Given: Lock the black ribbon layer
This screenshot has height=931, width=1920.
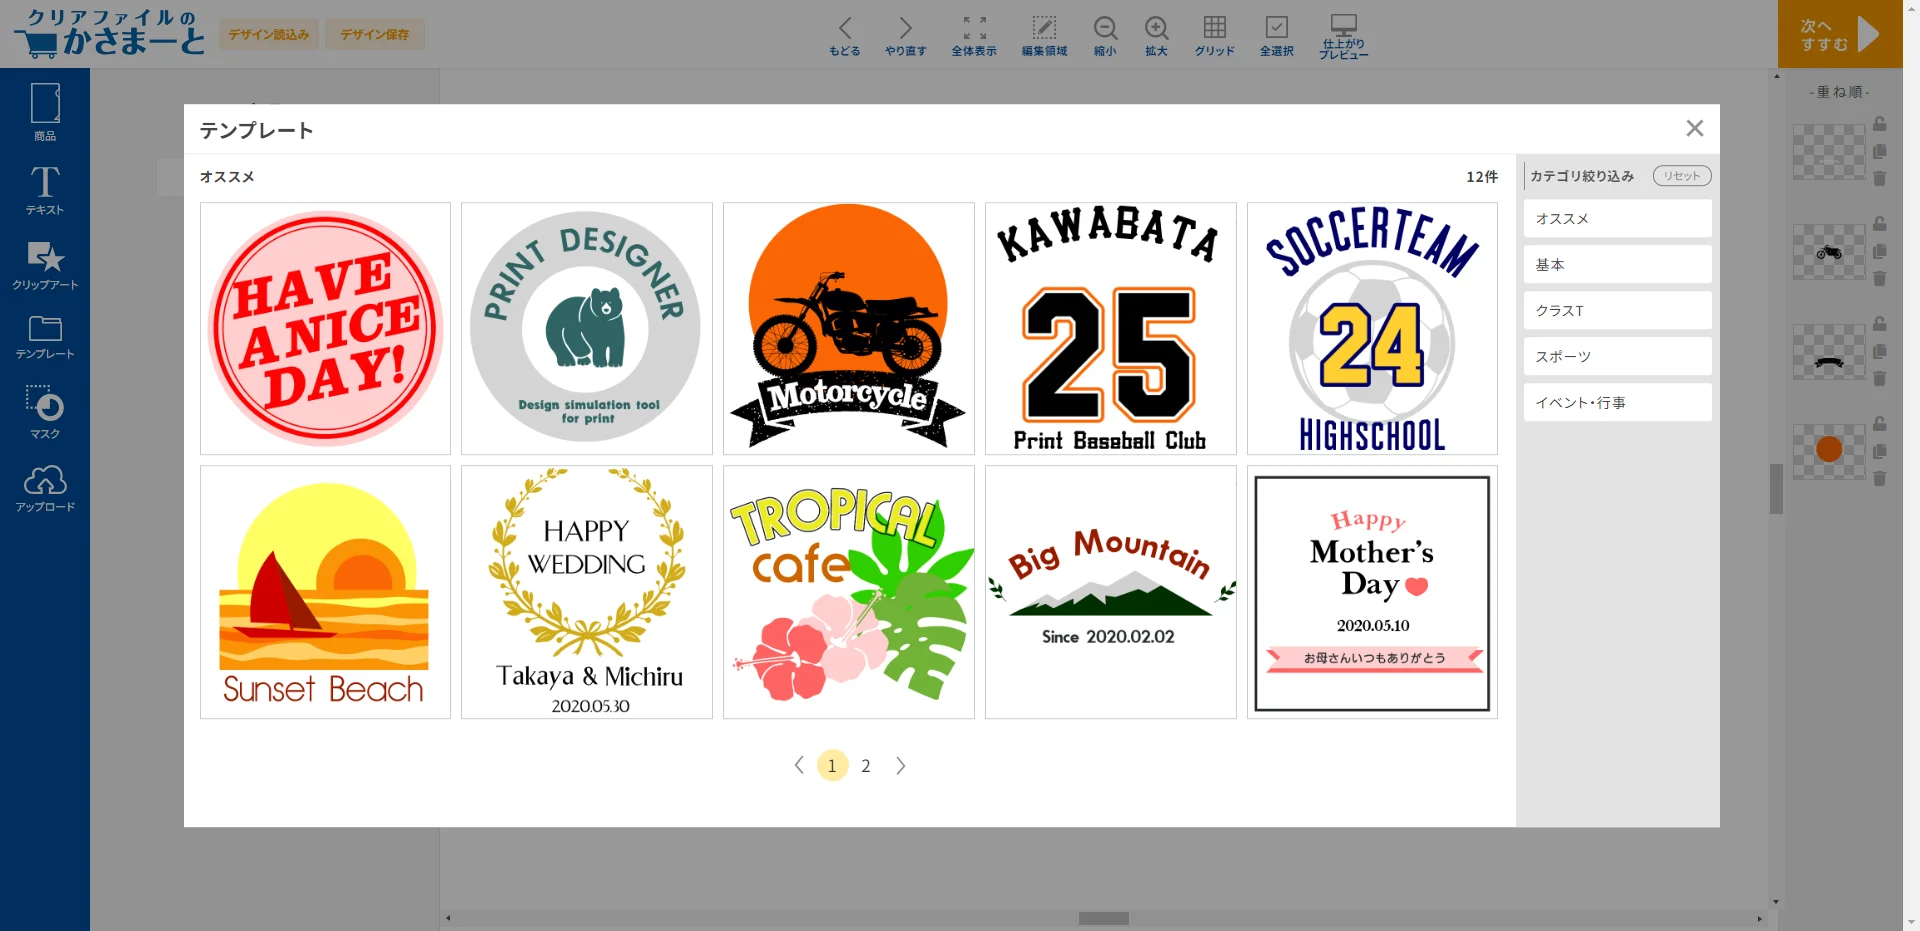Looking at the screenshot, I should click(1880, 324).
